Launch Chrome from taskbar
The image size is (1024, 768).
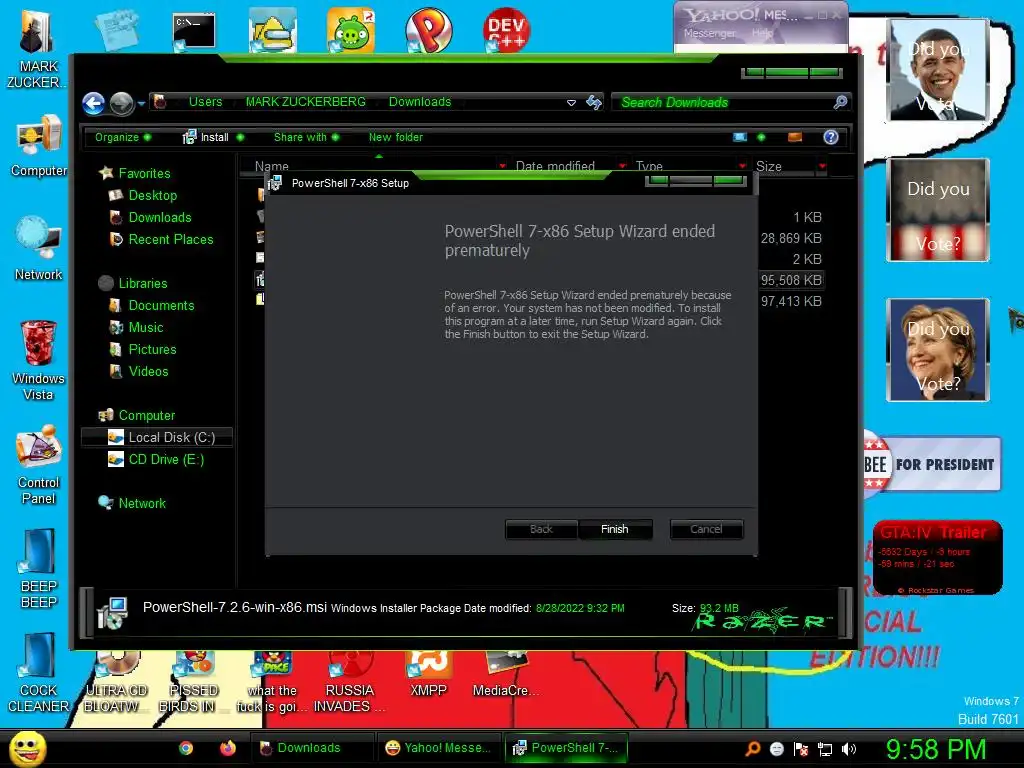click(186, 748)
